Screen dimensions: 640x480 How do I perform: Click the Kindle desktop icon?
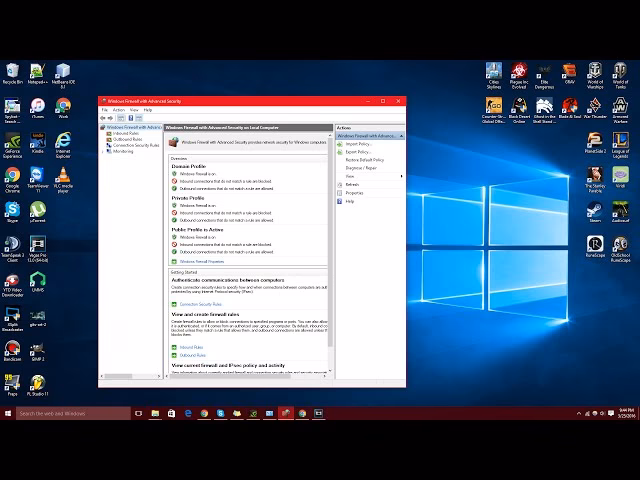pyautogui.click(x=38, y=143)
